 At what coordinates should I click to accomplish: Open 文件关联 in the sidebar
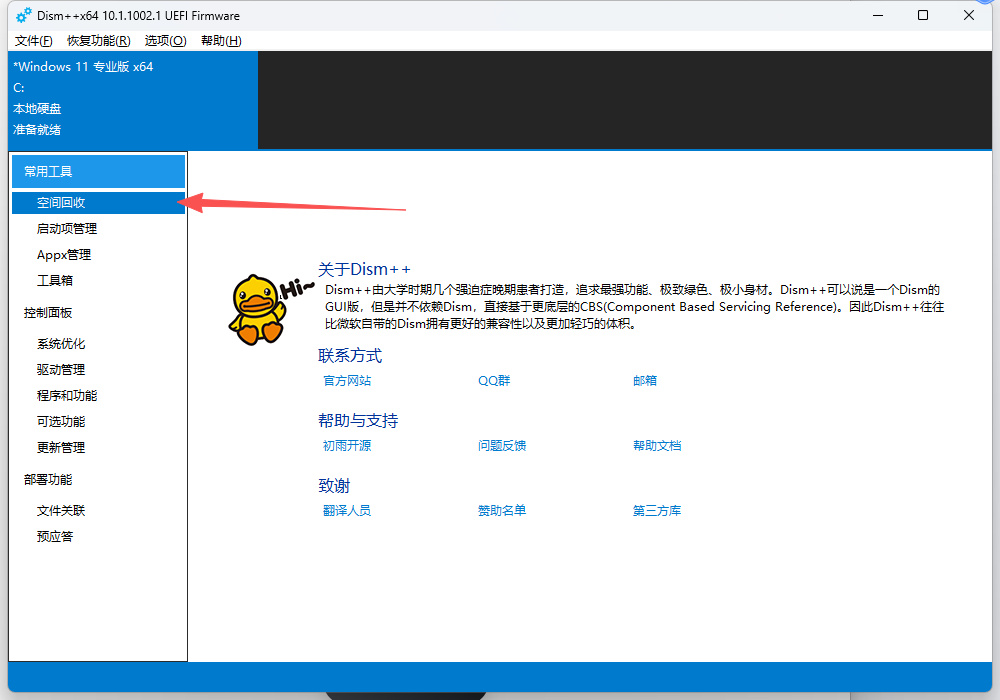coord(61,511)
